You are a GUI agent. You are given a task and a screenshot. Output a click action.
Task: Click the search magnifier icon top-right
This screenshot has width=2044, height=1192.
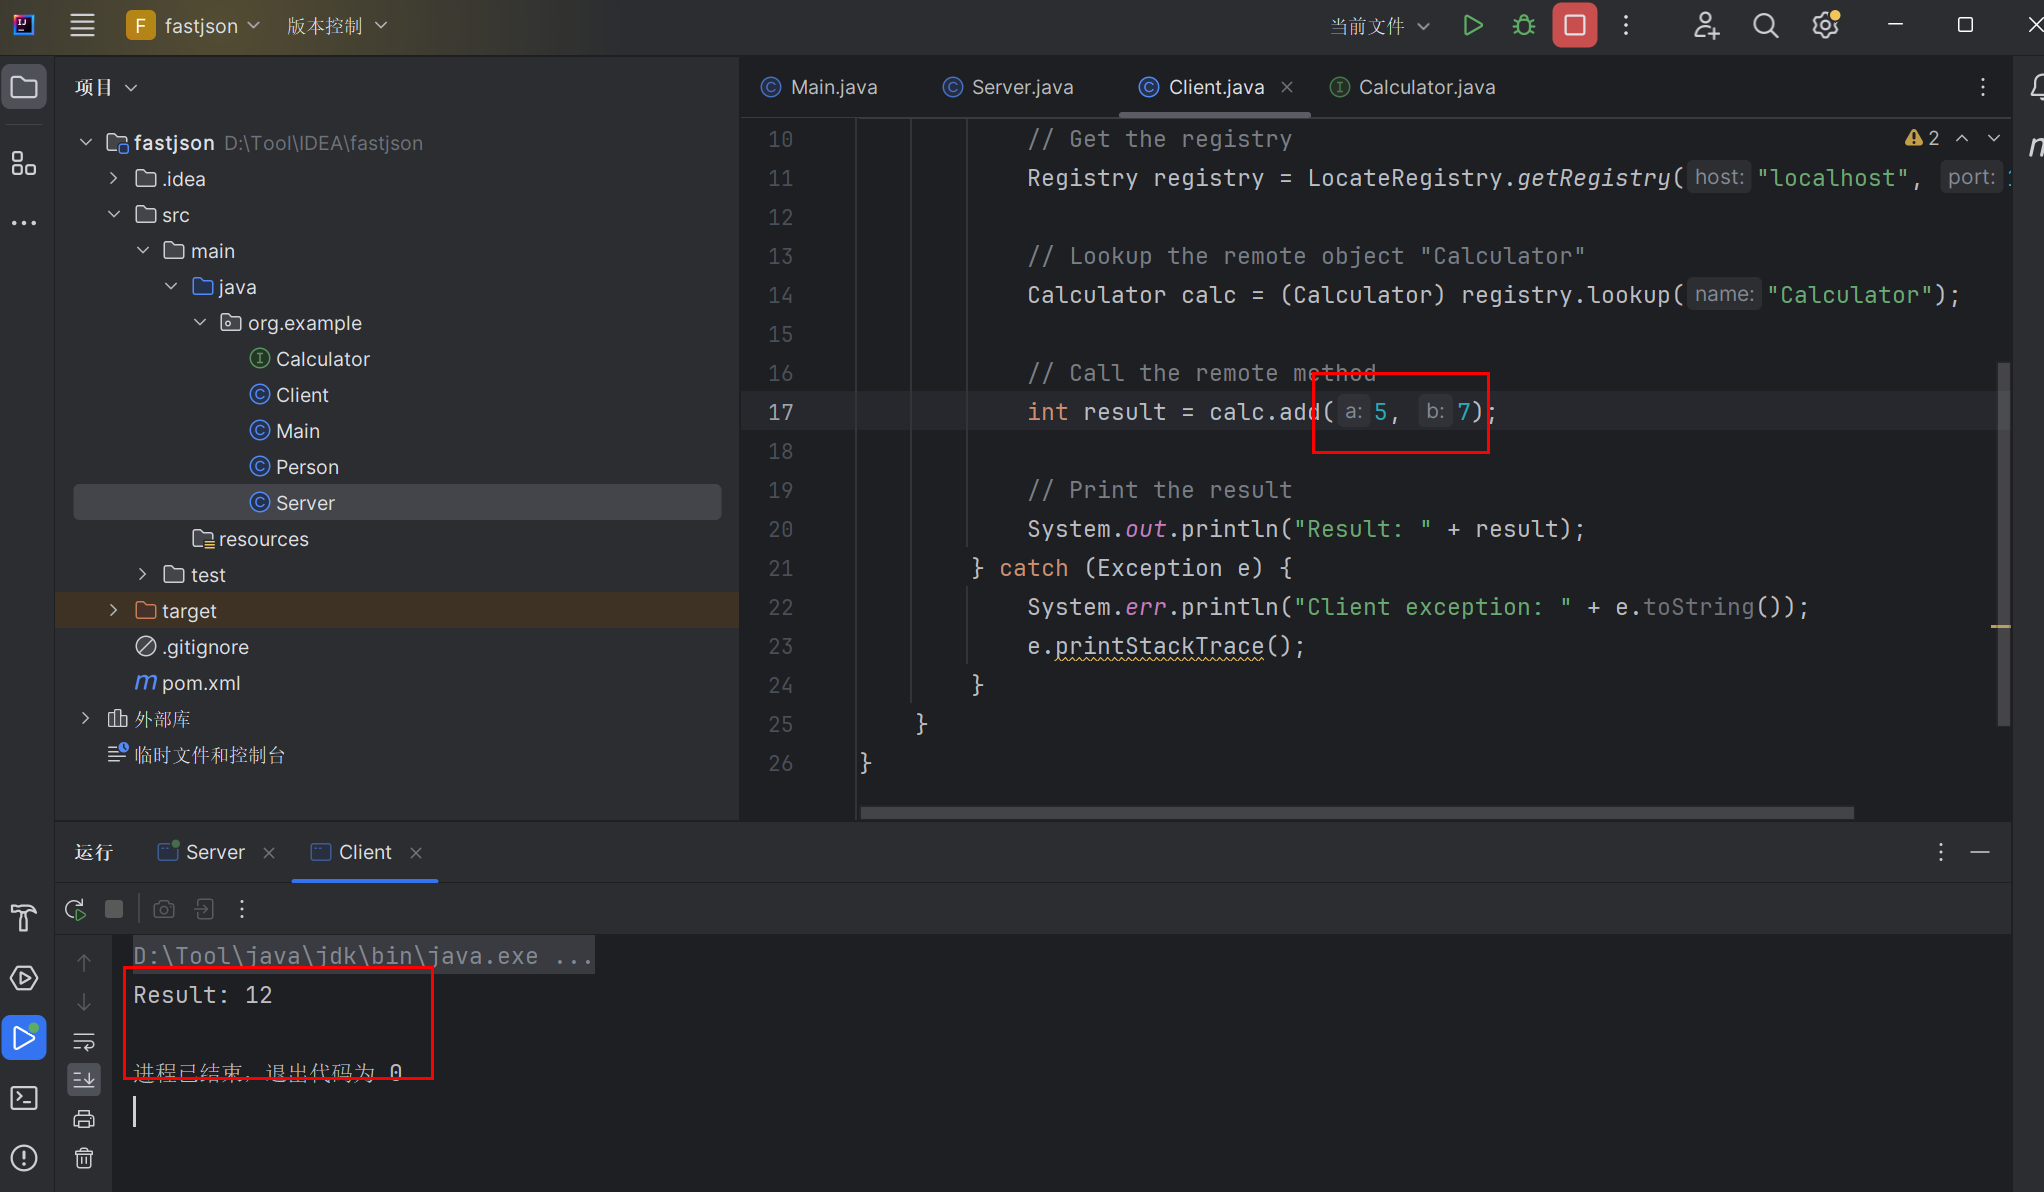[x=1765, y=26]
